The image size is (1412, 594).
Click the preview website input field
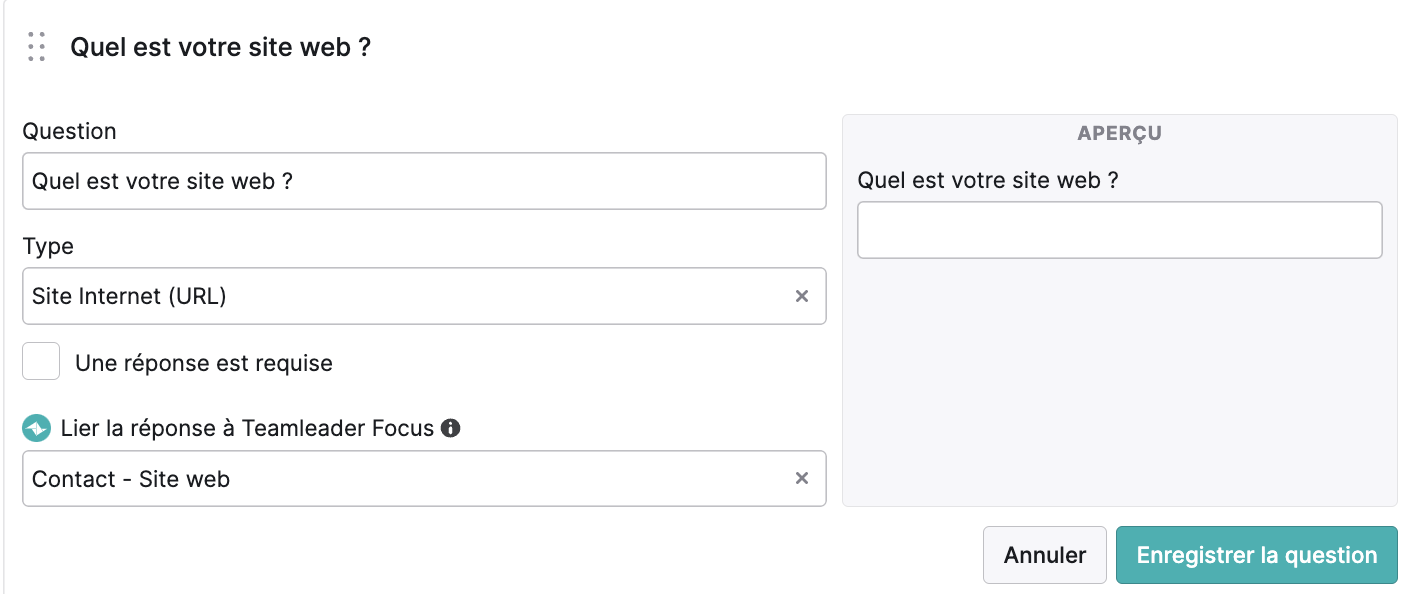coord(1120,230)
